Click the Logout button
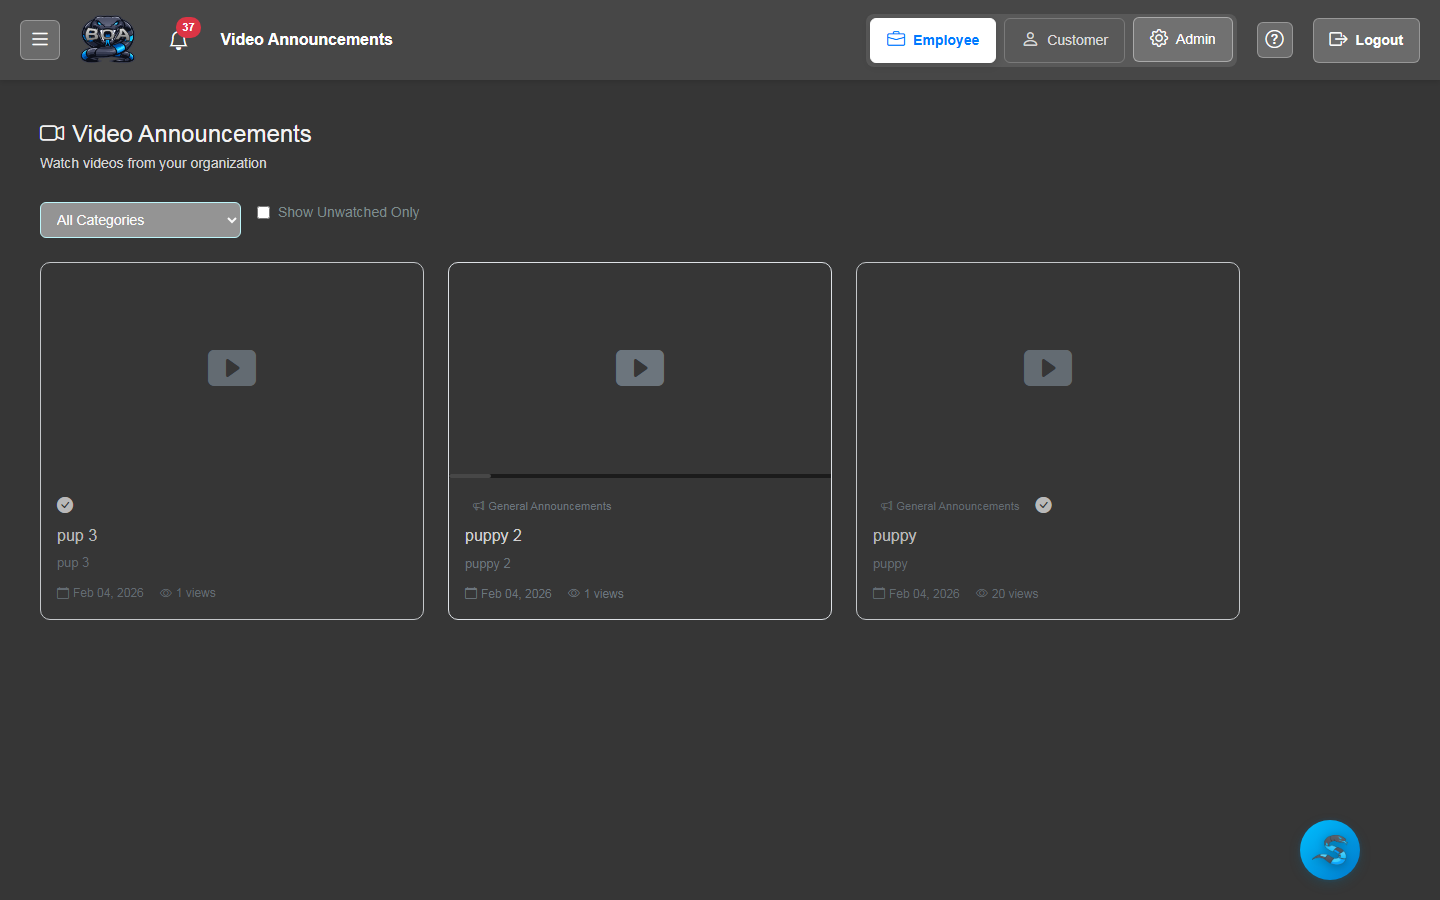This screenshot has width=1440, height=900. click(1366, 40)
